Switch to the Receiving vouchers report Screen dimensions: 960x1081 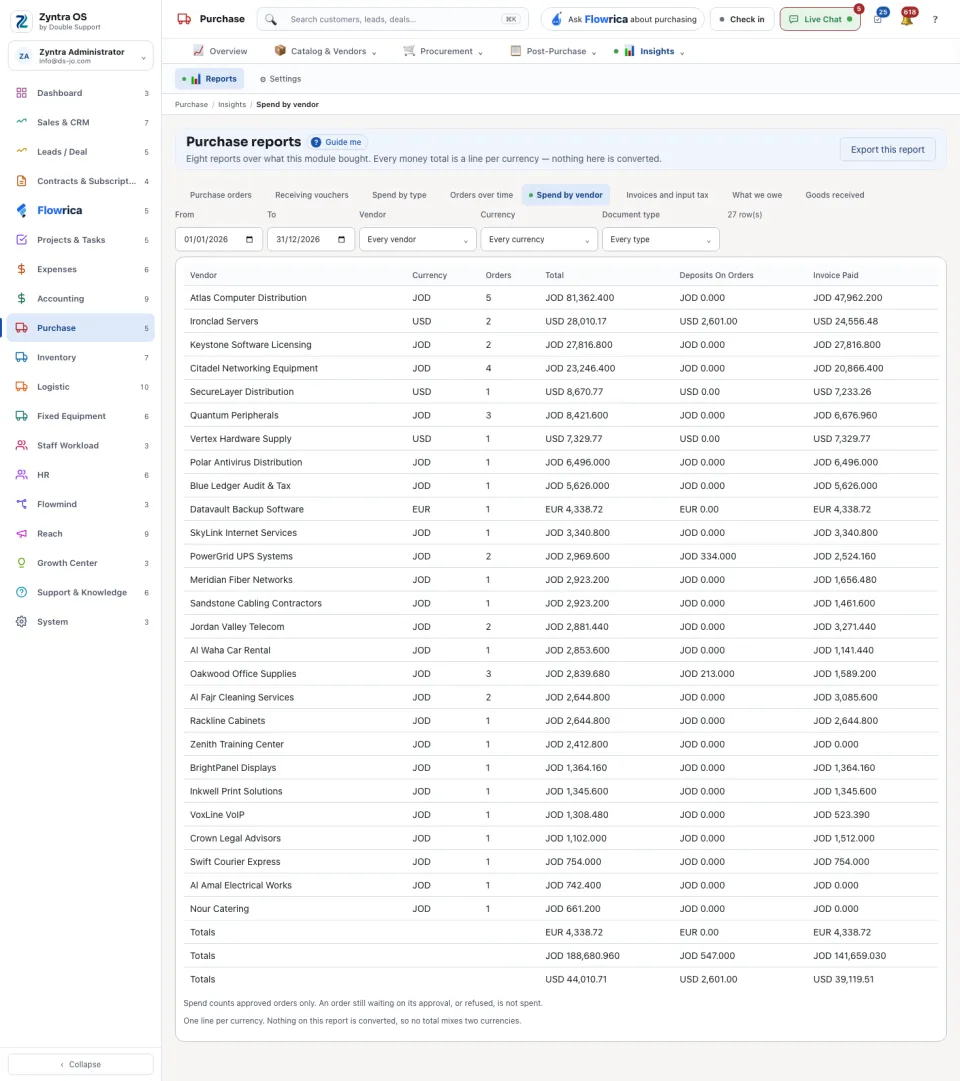point(312,195)
